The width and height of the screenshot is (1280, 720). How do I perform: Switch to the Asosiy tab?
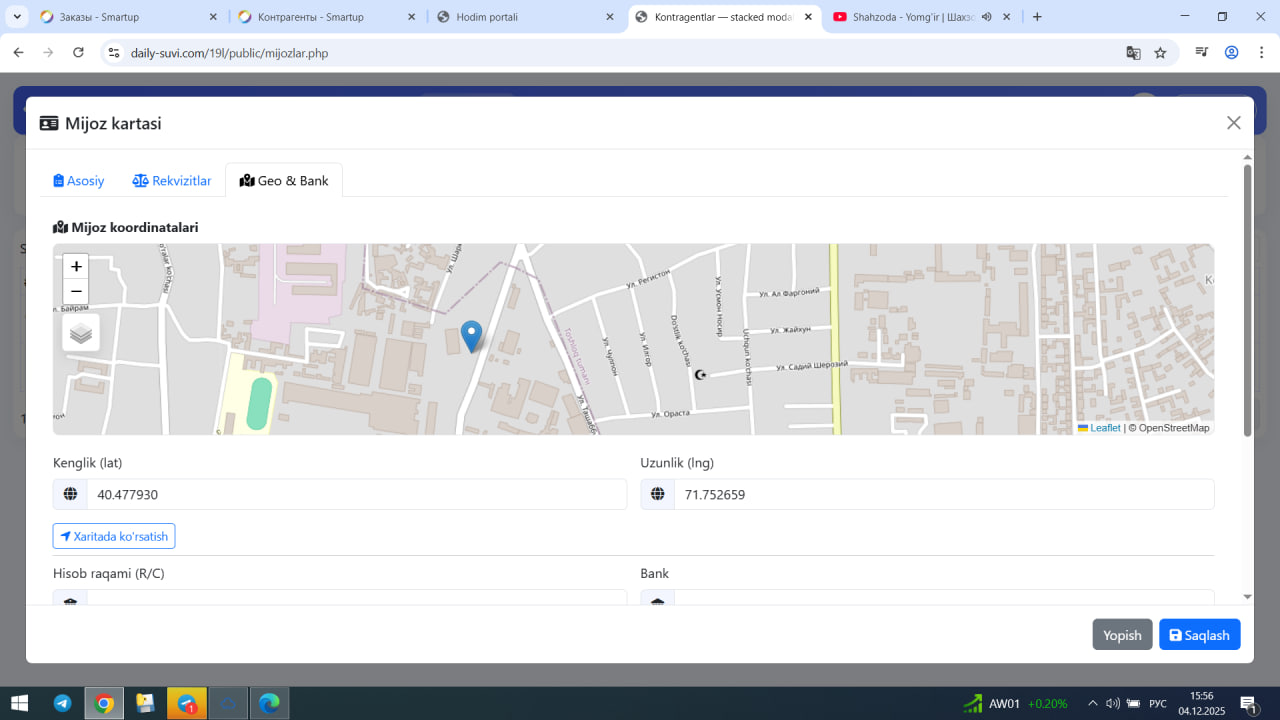coord(79,181)
